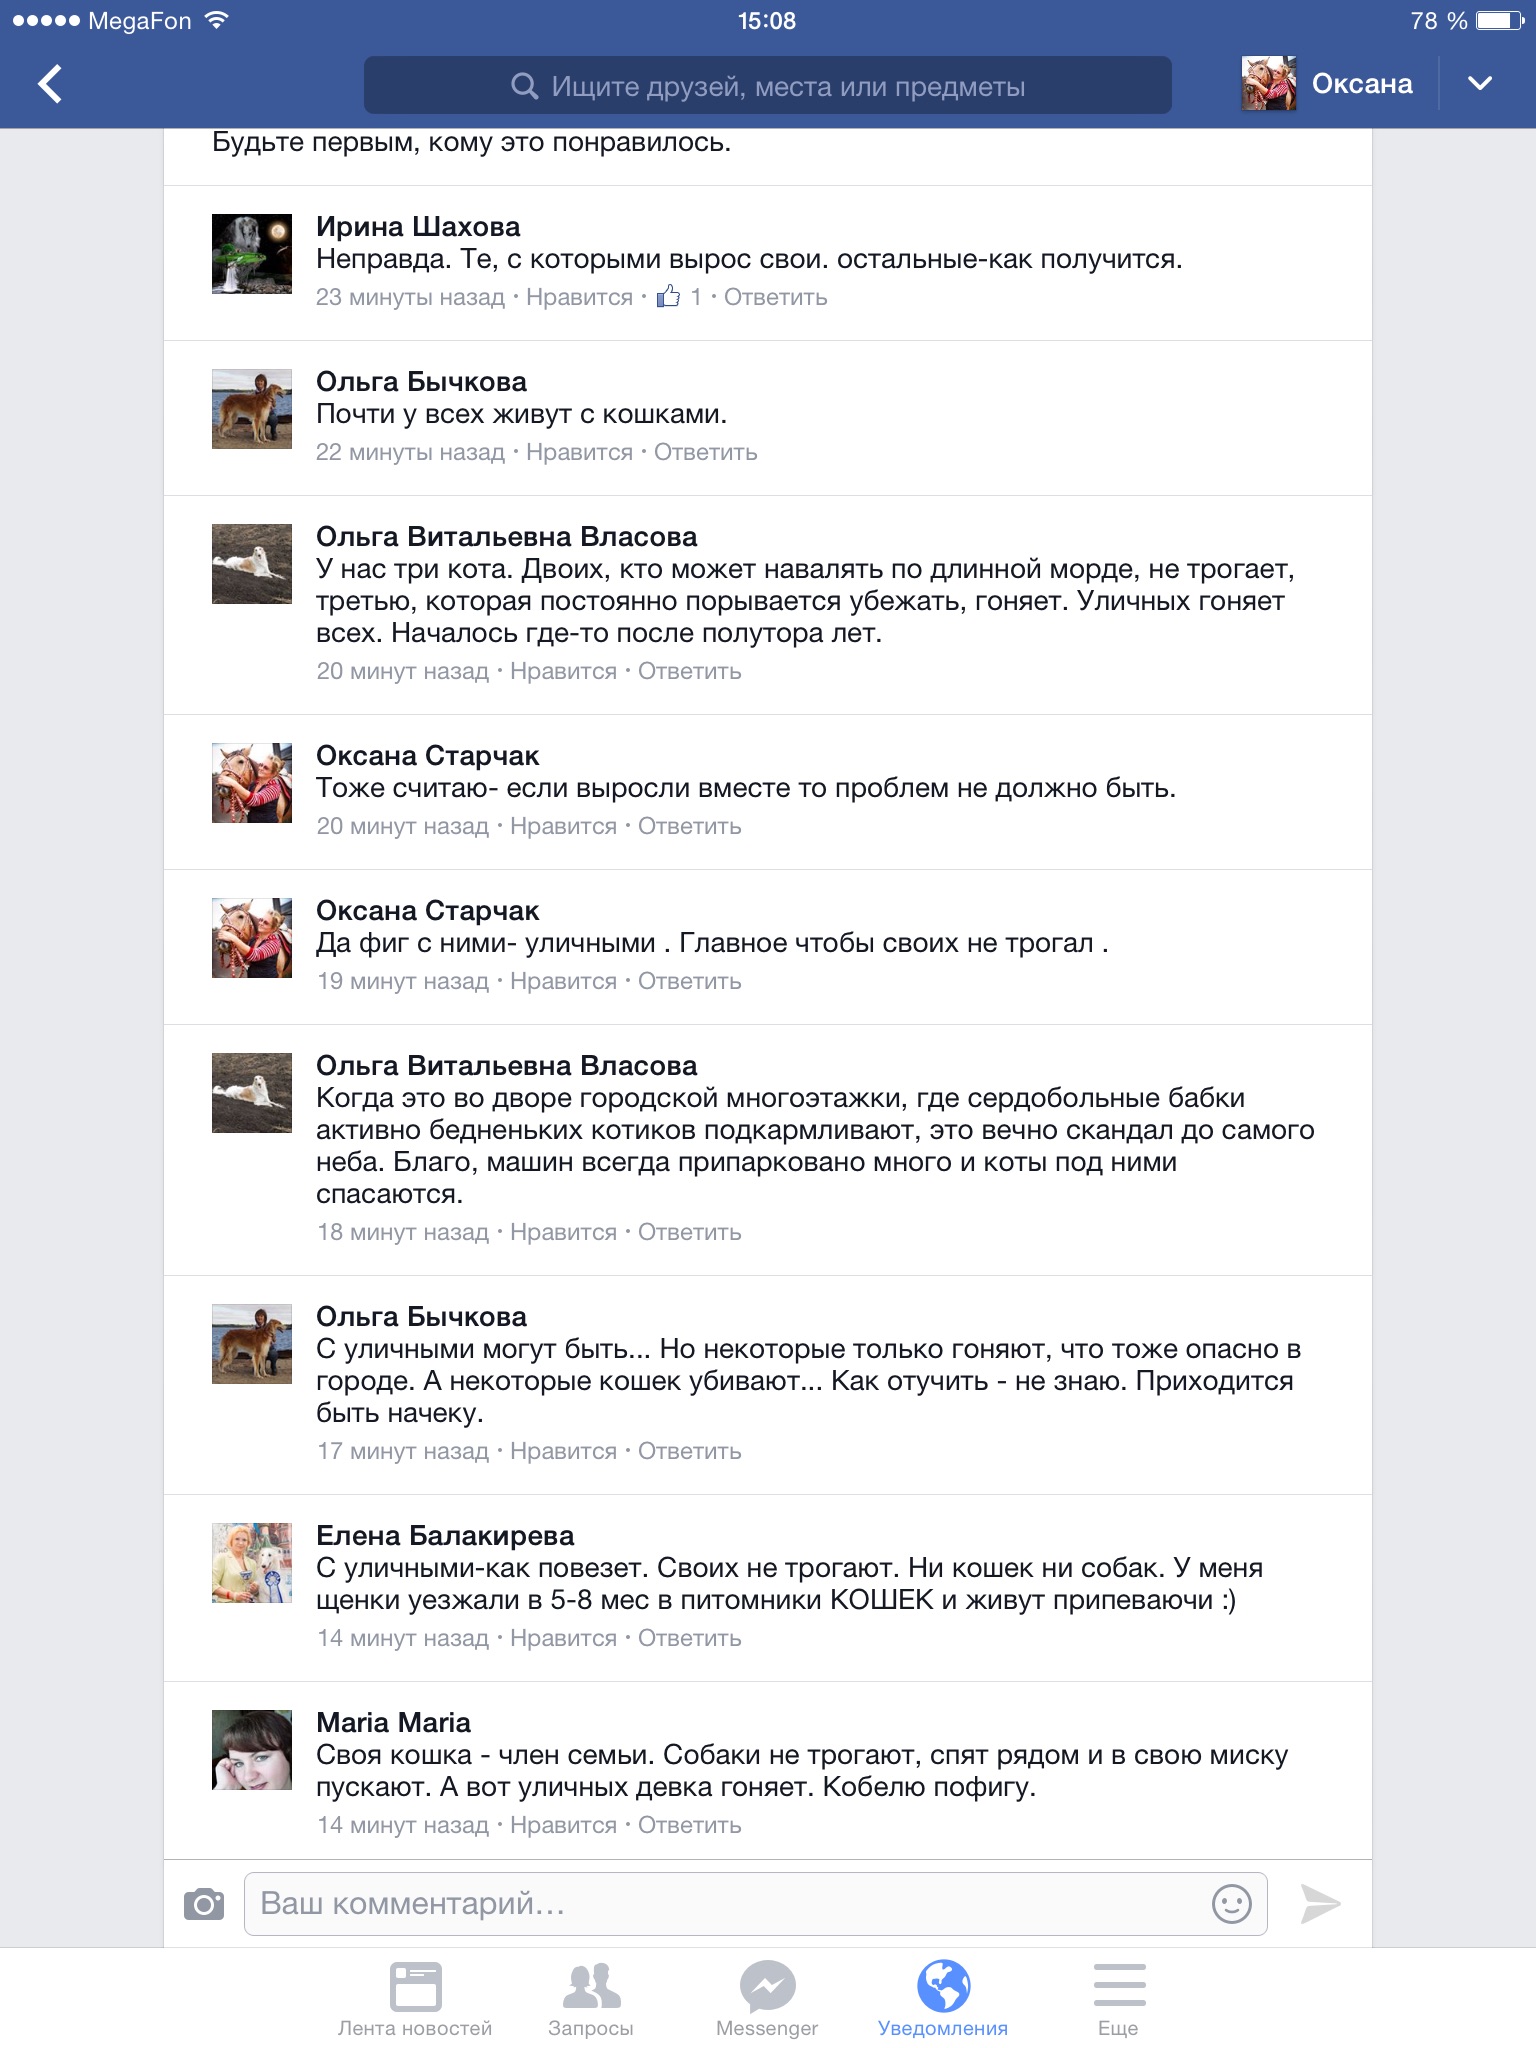Screen dimensions: 1536x2048
Task: Like Ольга Бычкова's comment about кошками
Action: [x=579, y=452]
